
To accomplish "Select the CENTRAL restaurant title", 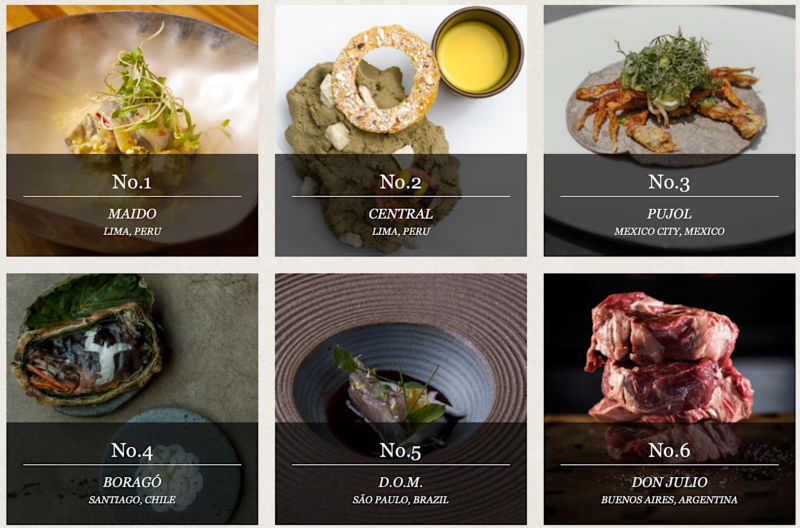I will pyautogui.click(x=401, y=214).
